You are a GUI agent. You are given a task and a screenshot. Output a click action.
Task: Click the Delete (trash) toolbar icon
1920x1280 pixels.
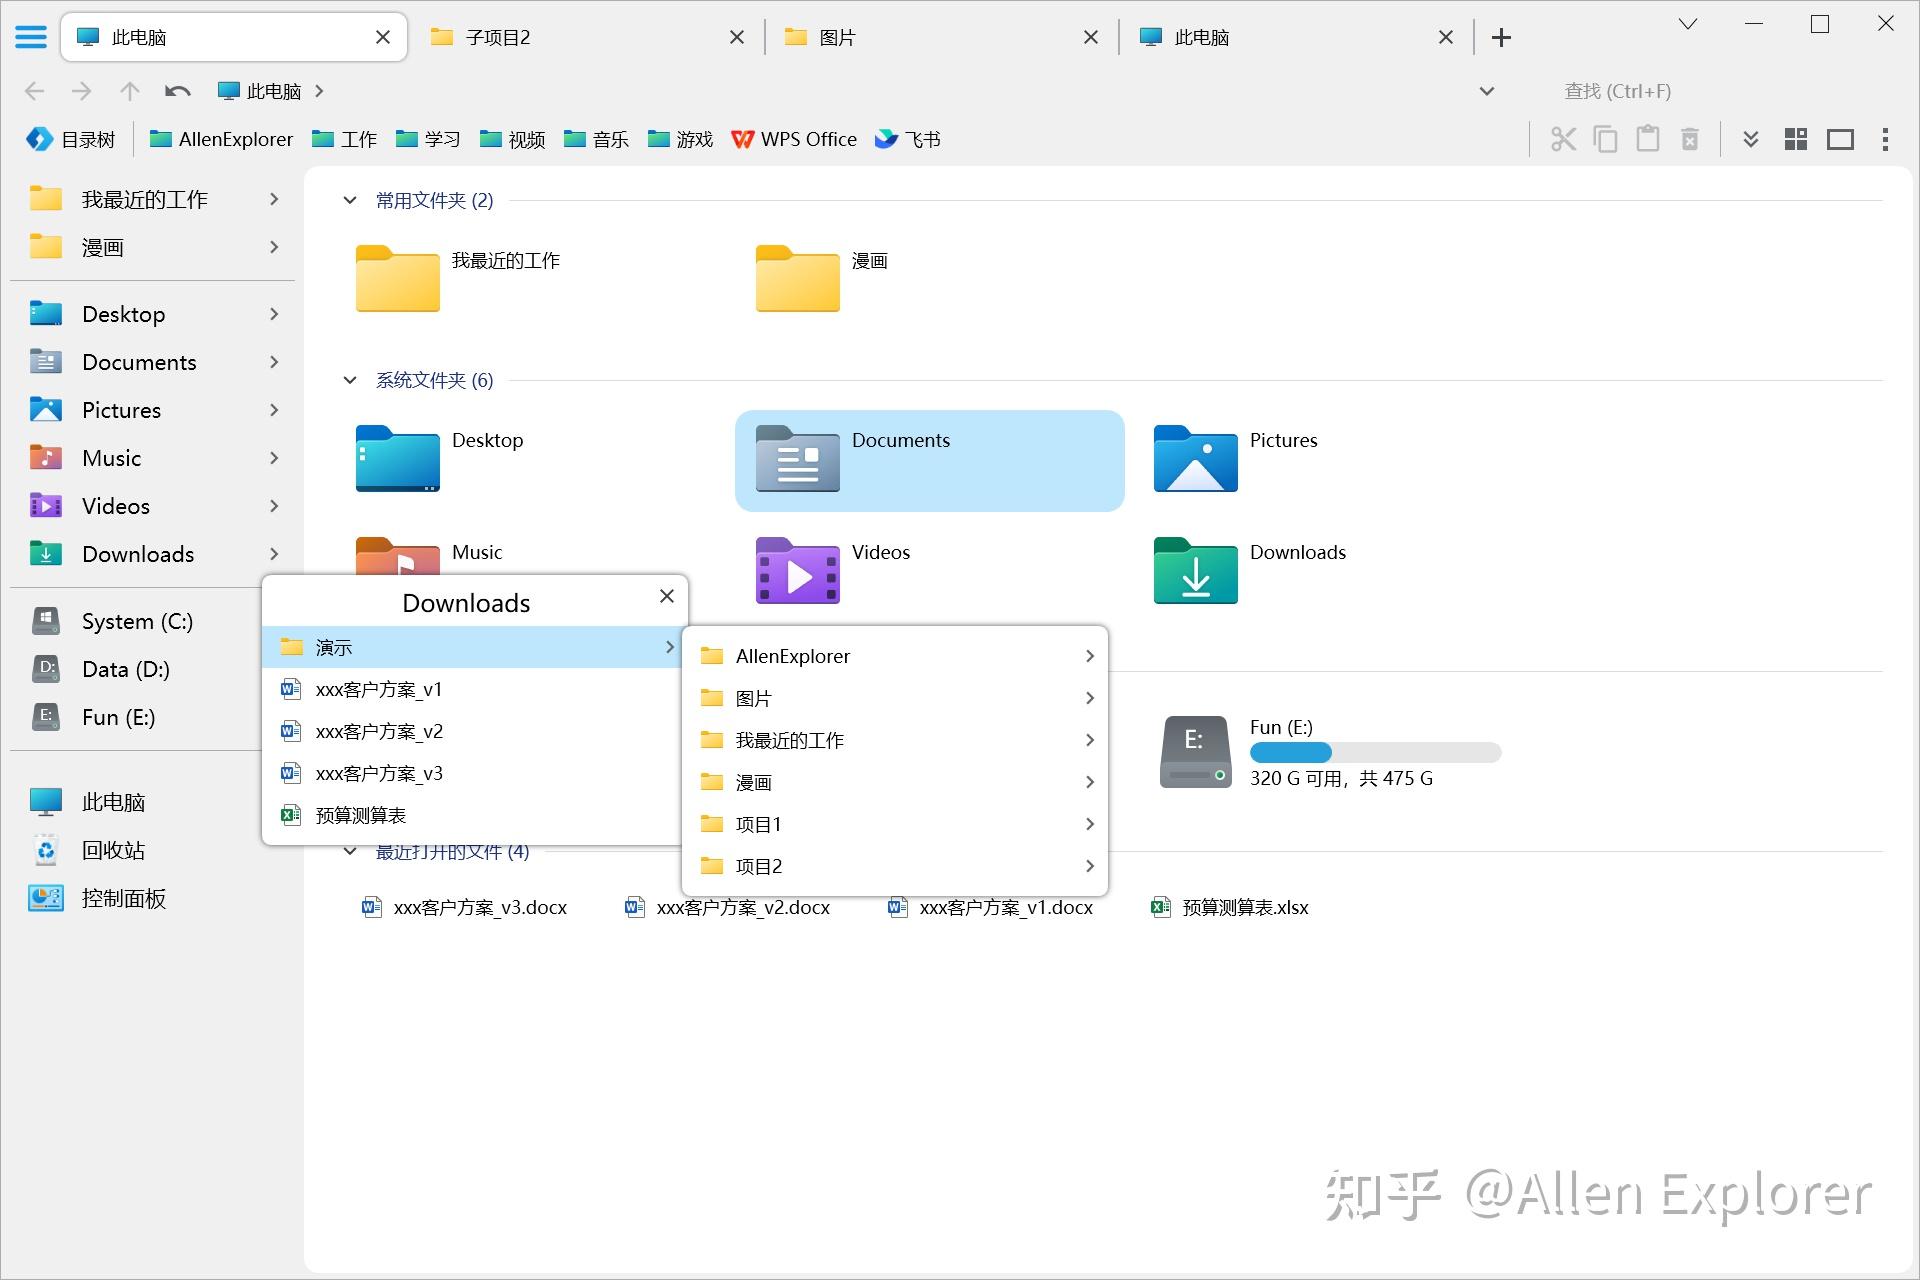coord(1690,139)
